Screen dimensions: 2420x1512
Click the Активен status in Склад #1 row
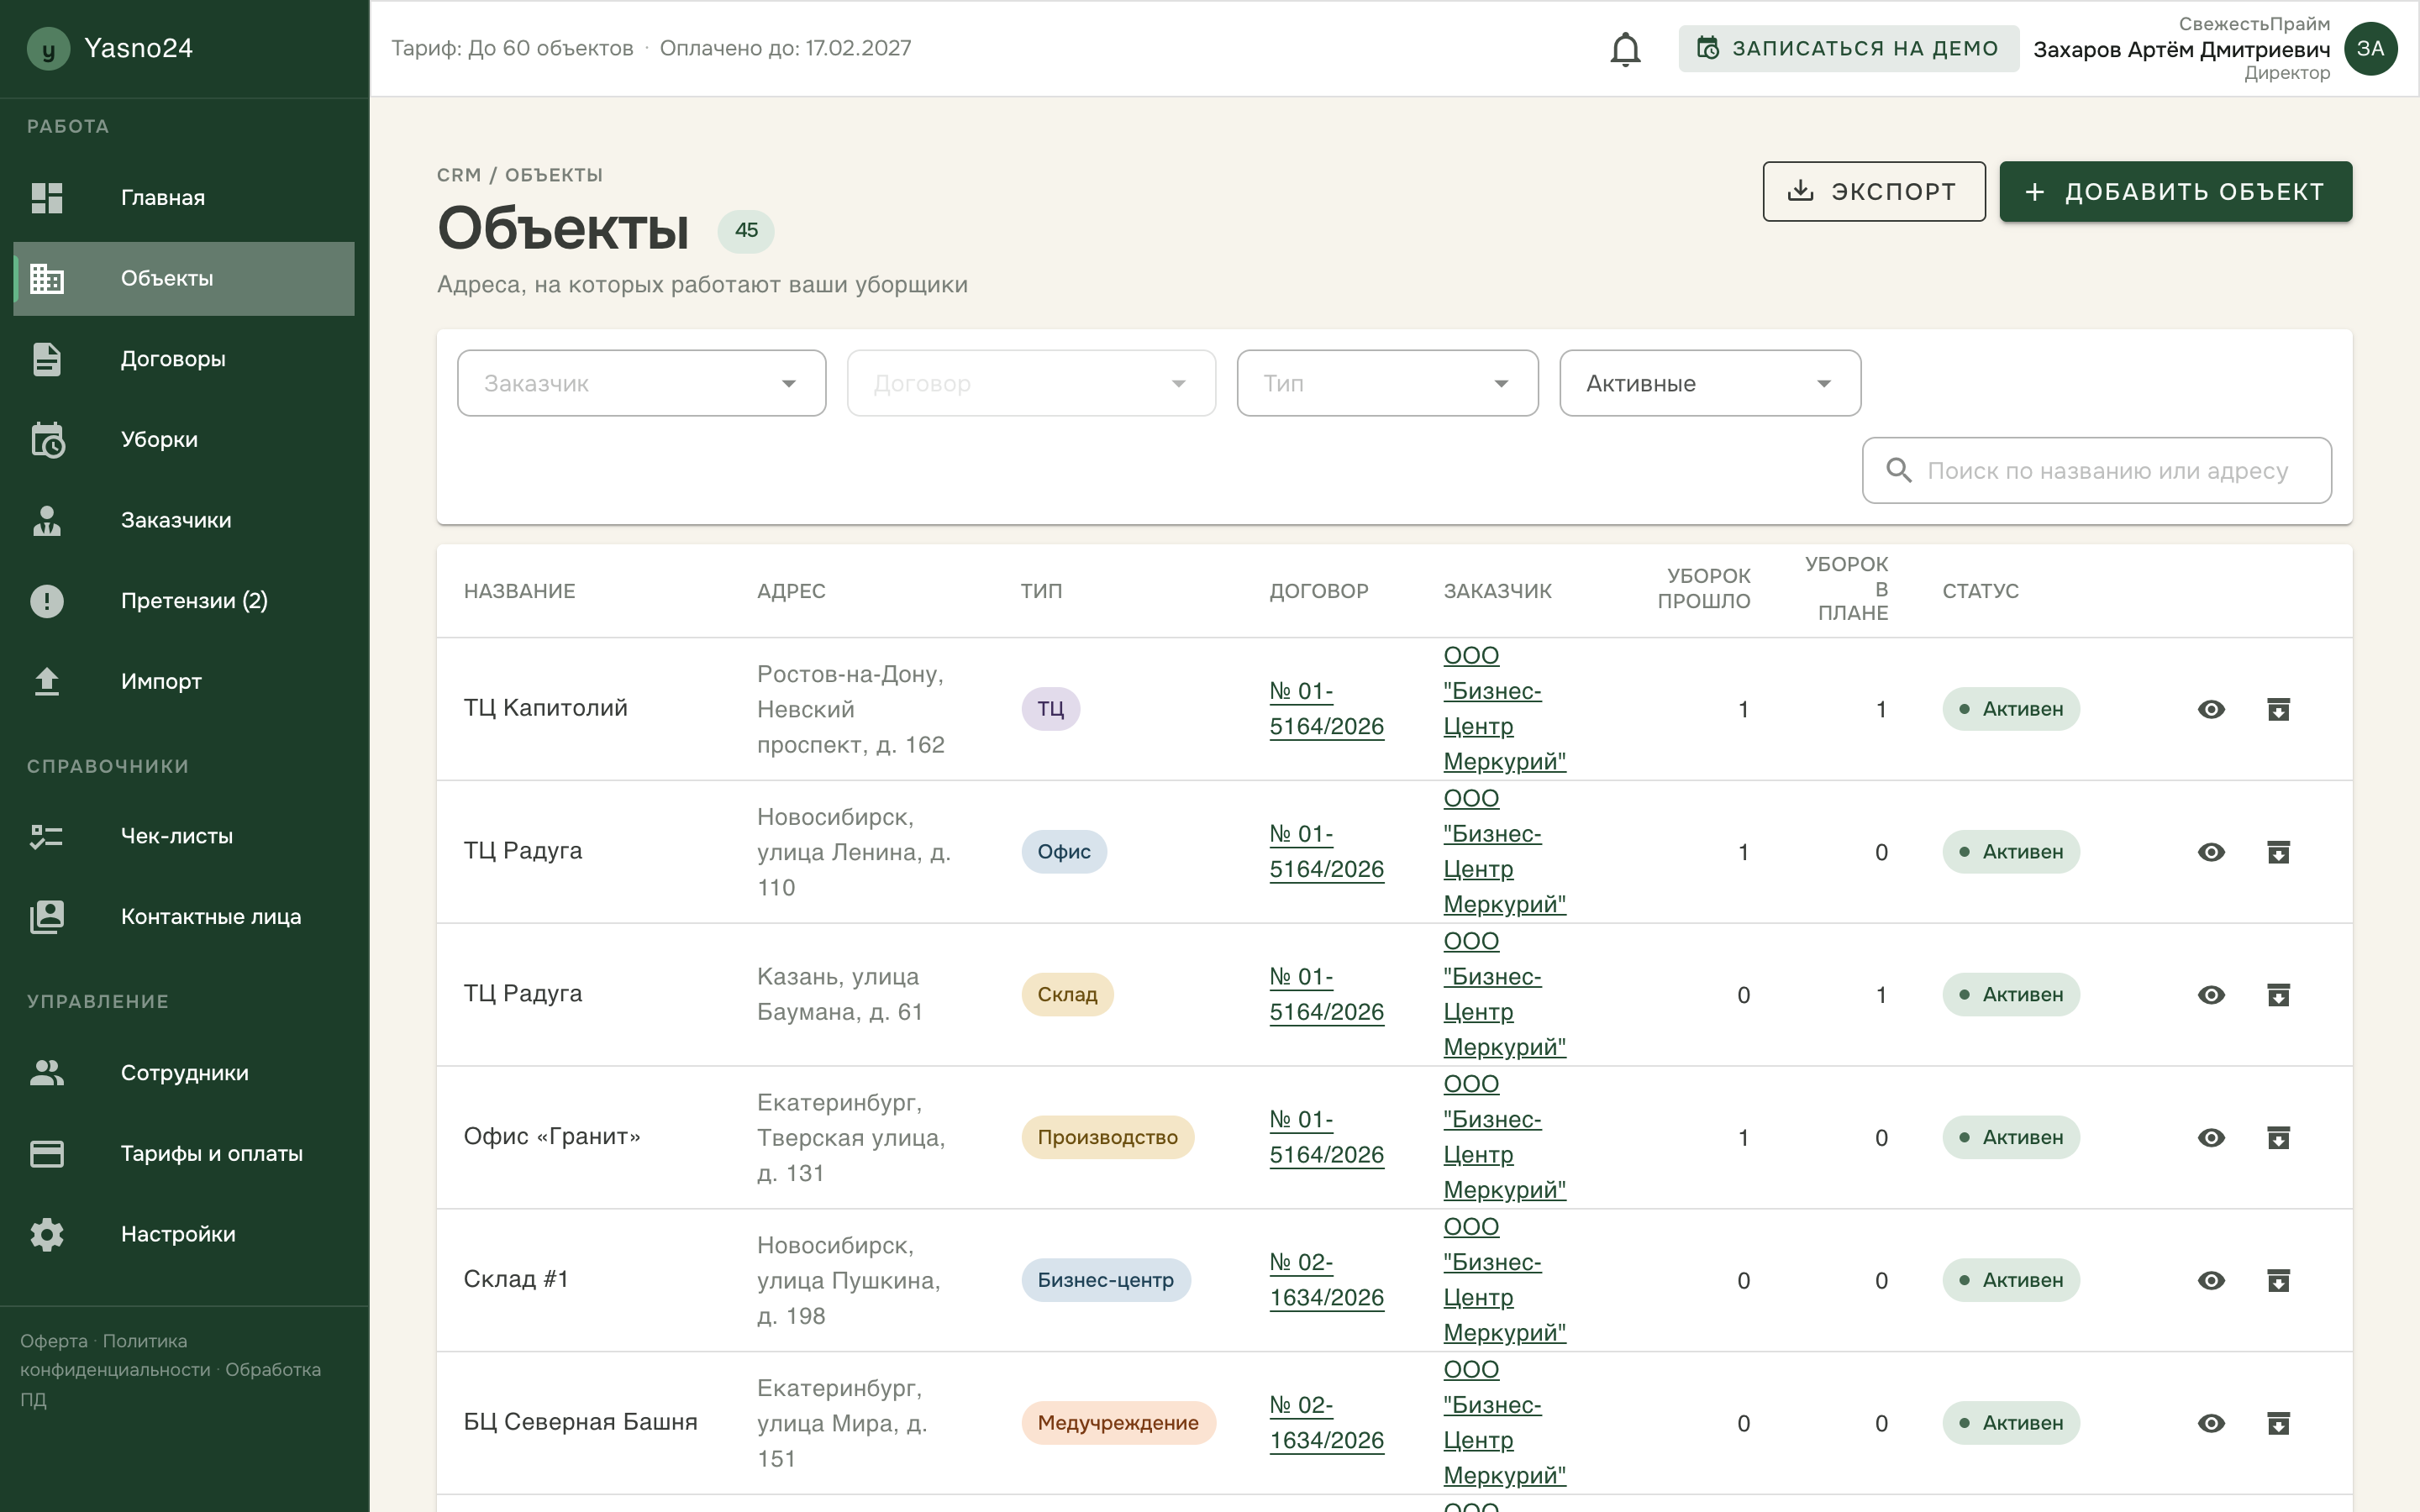click(2010, 1281)
